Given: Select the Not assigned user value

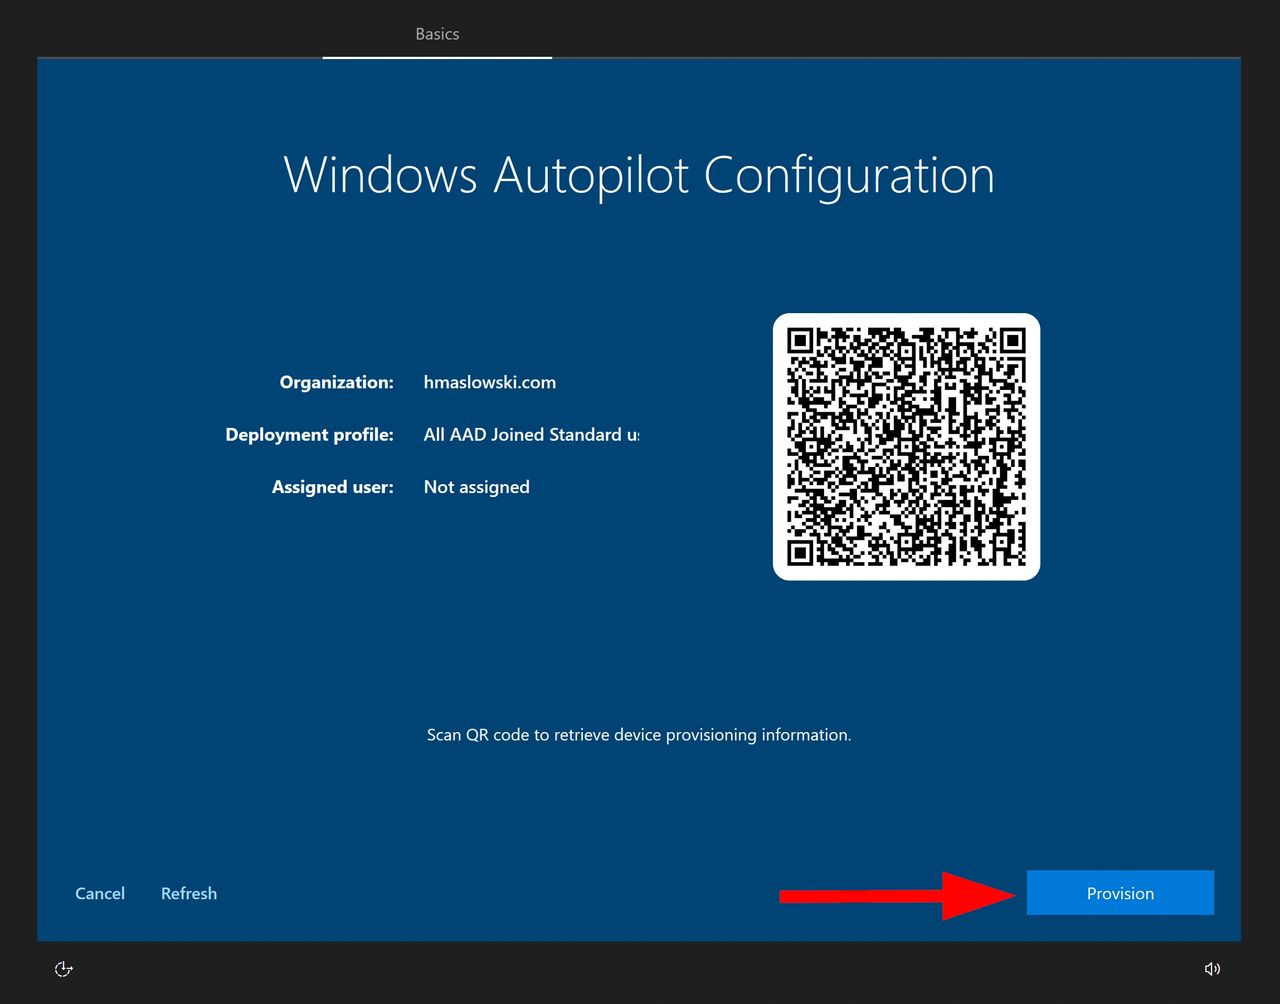Looking at the screenshot, I should [476, 487].
